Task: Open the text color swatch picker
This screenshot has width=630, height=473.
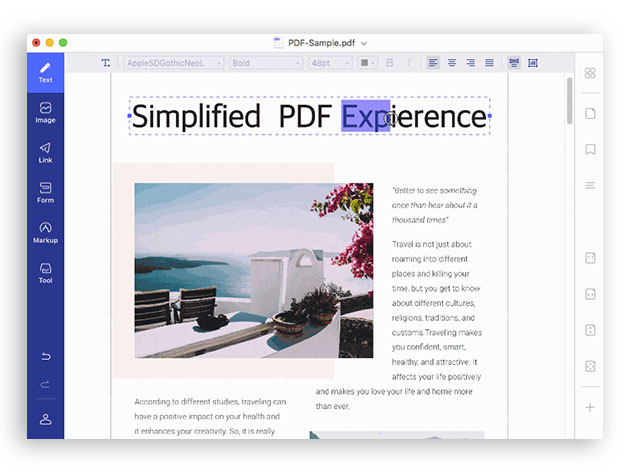Action: [x=367, y=63]
